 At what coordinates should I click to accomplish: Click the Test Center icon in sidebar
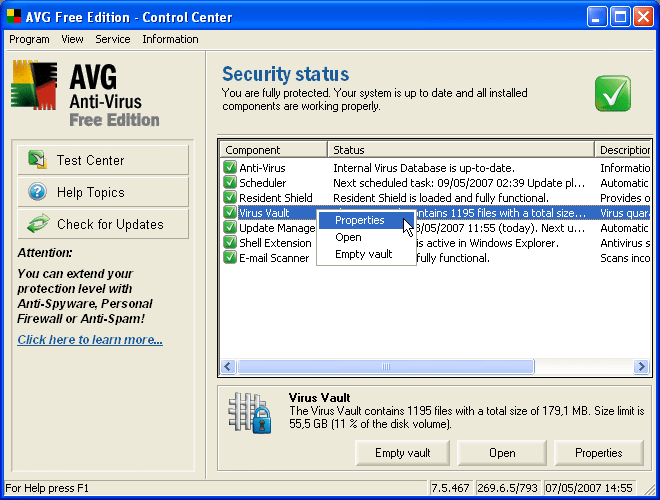37,160
